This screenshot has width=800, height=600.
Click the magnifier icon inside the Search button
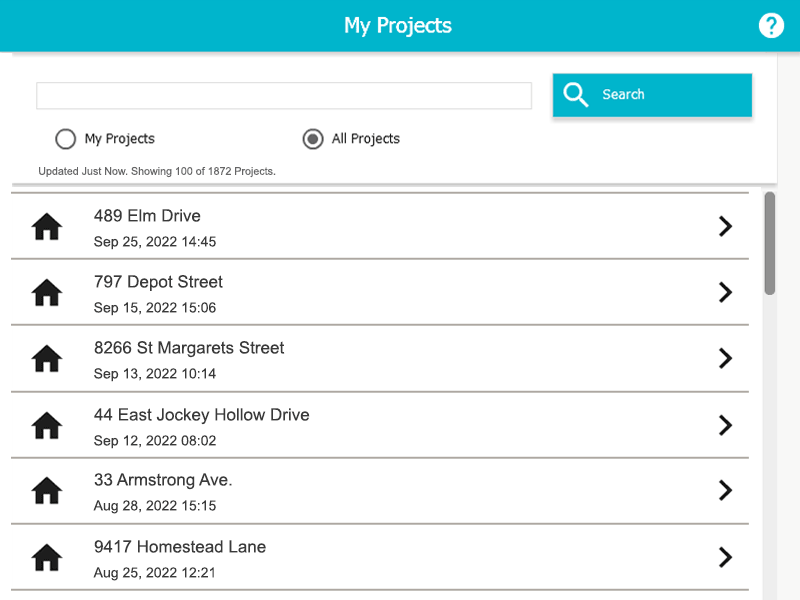tap(576, 94)
